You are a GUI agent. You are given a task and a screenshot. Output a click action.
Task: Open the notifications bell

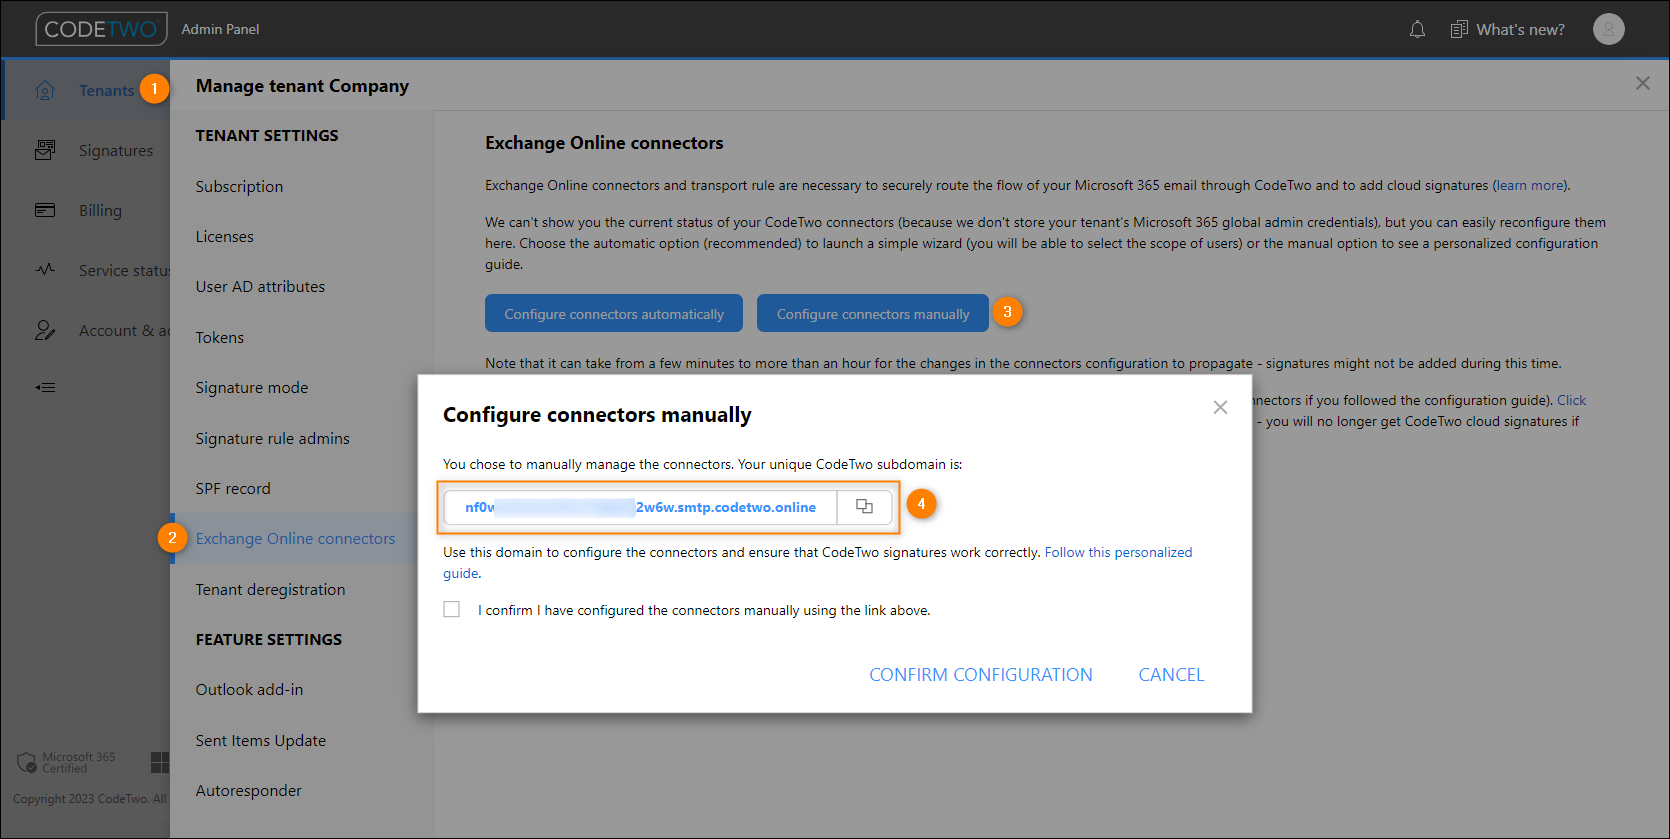coord(1417,29)
